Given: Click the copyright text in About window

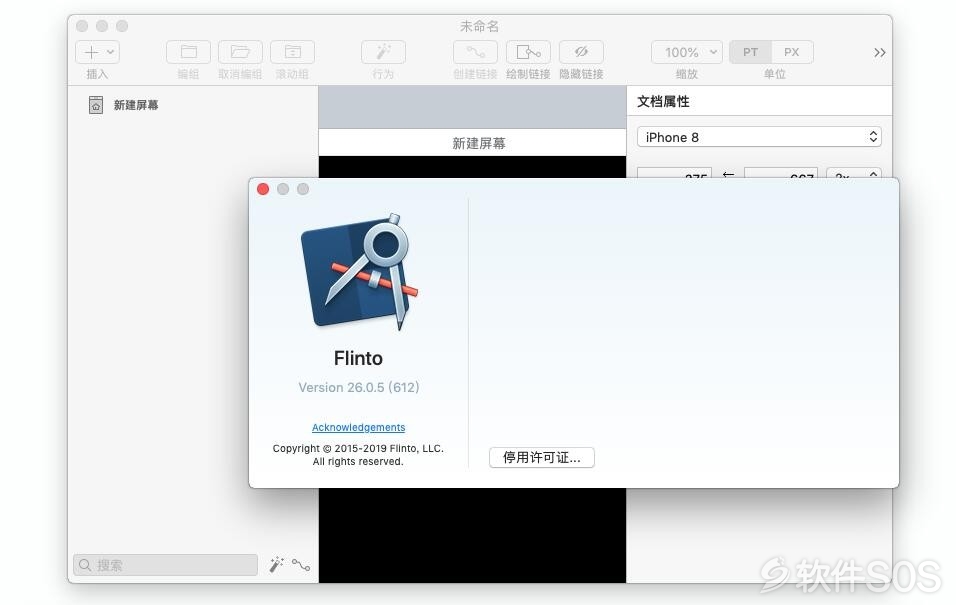Looking at the screenshot, I should tap(358, 455).
